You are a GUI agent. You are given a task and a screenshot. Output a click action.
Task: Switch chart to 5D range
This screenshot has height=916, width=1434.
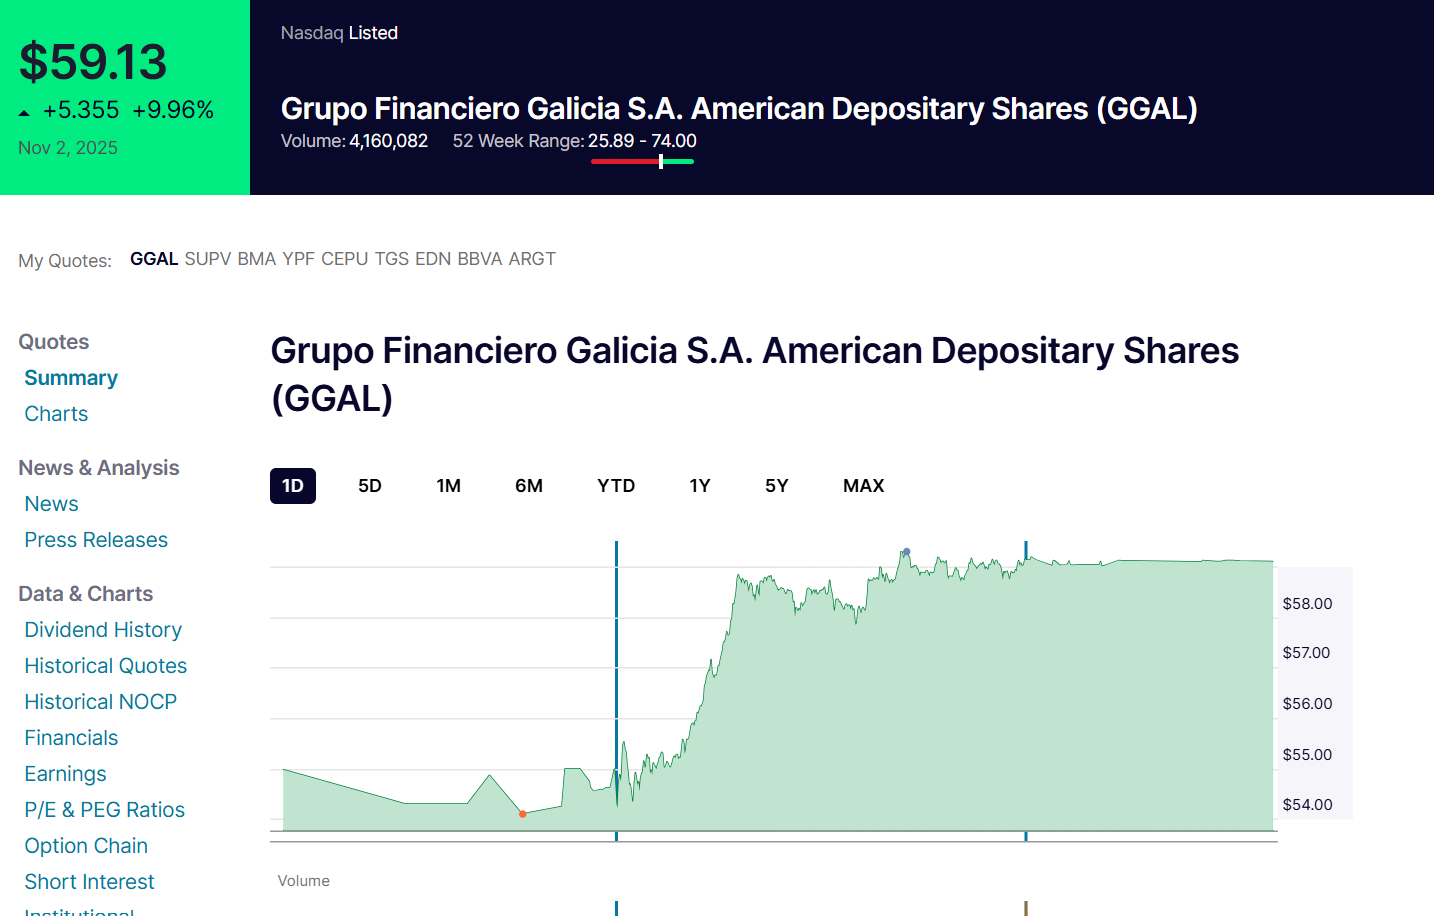370,486
